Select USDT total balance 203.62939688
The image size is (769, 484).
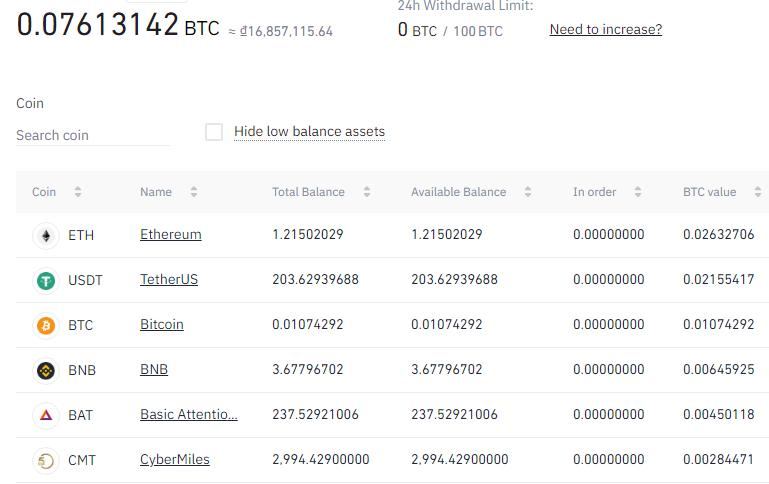coord(315,280)
